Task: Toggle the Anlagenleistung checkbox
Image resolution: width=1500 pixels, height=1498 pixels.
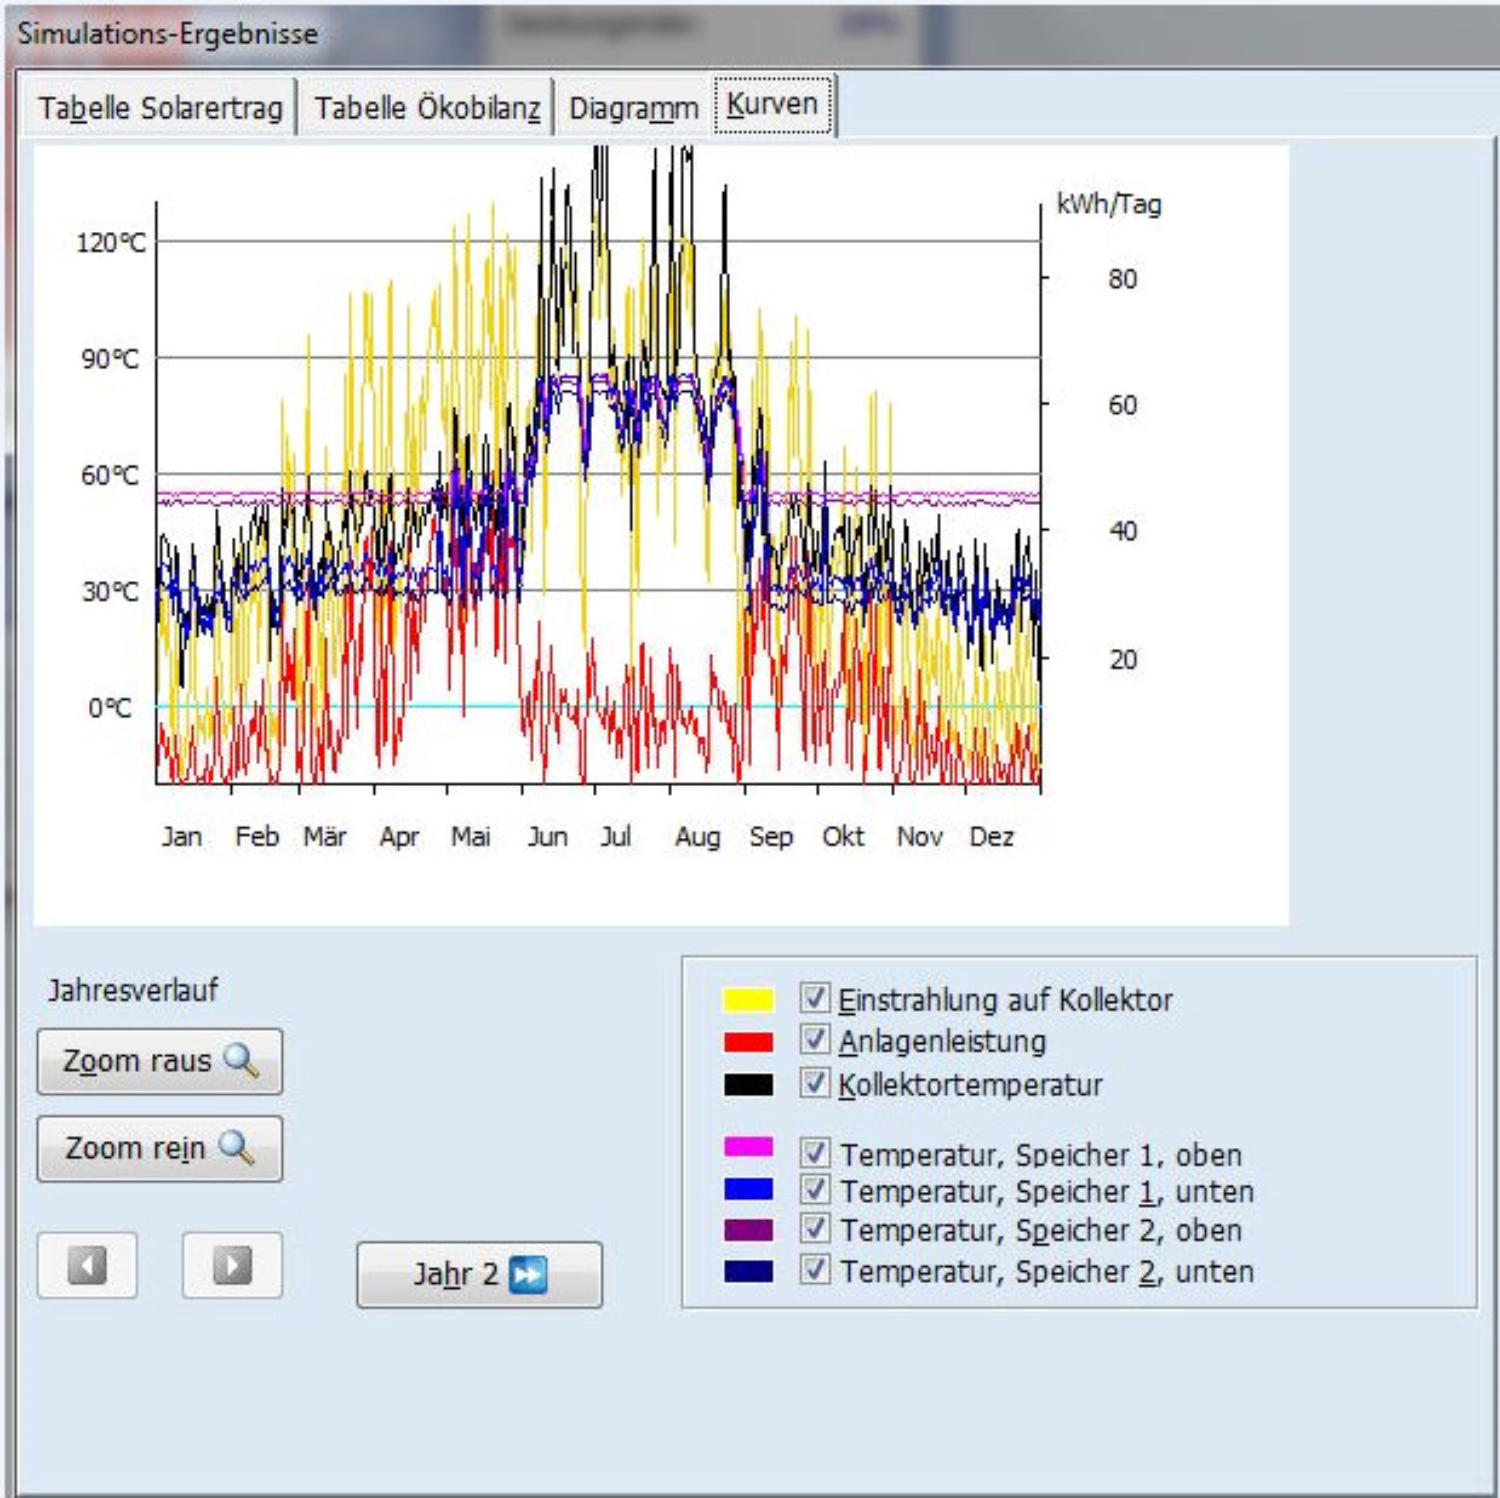Action: coord(814,1040)
